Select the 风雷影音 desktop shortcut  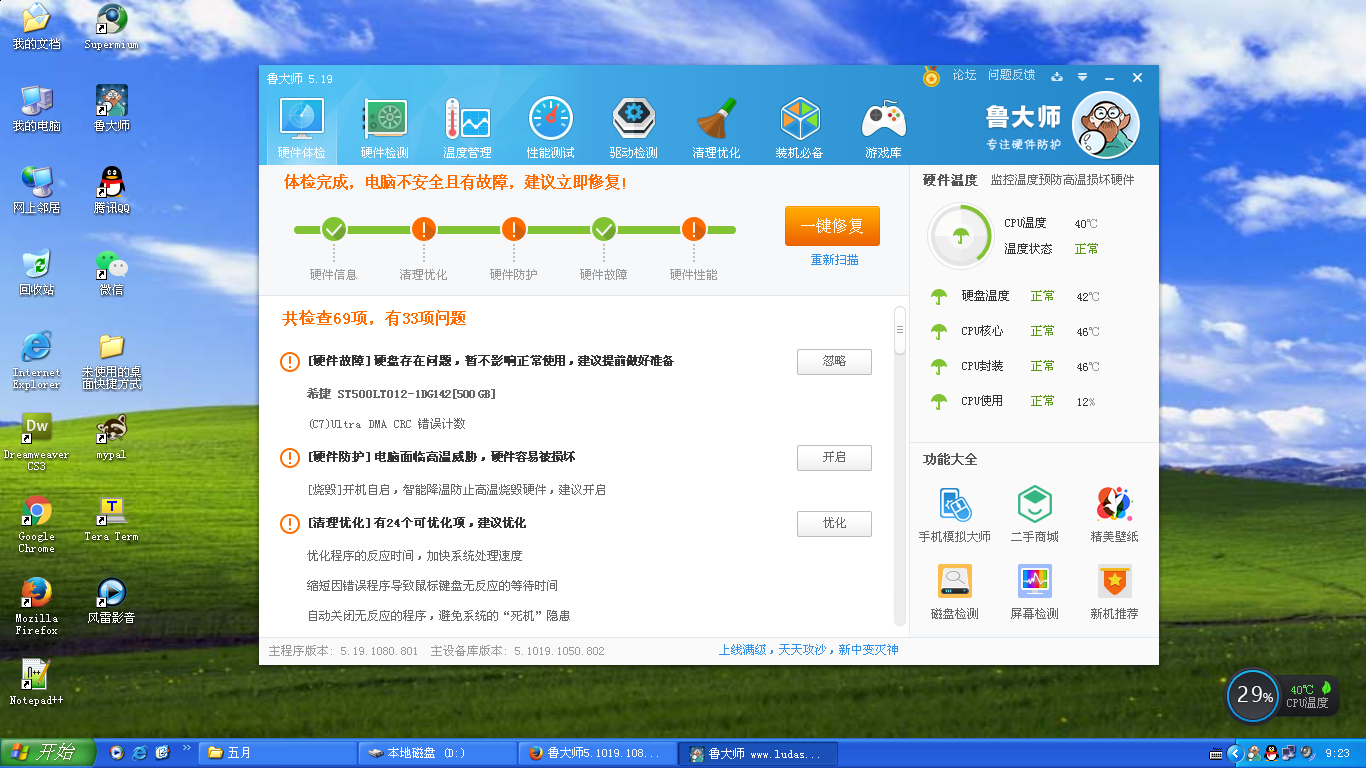[111, 601]
